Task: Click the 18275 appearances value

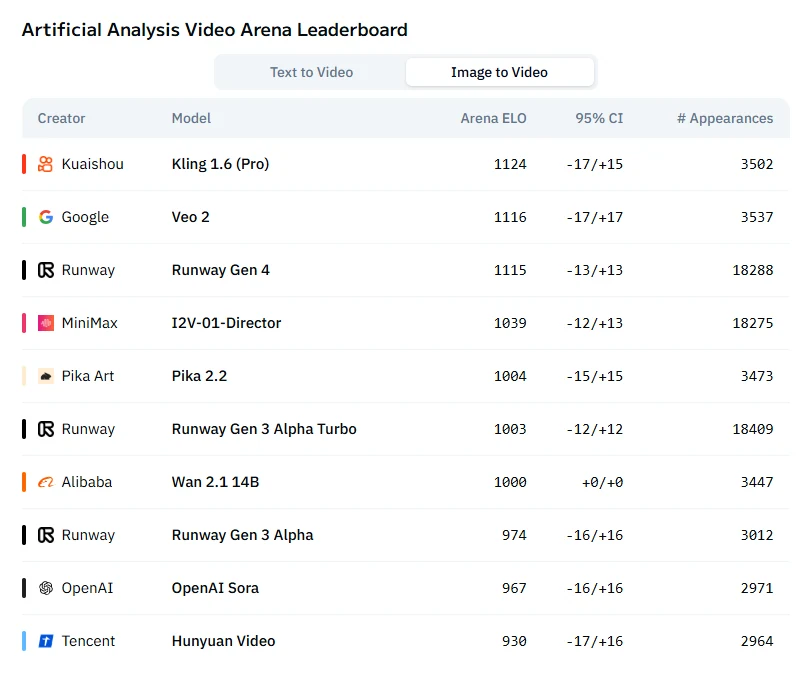Action: coord(753,323)
